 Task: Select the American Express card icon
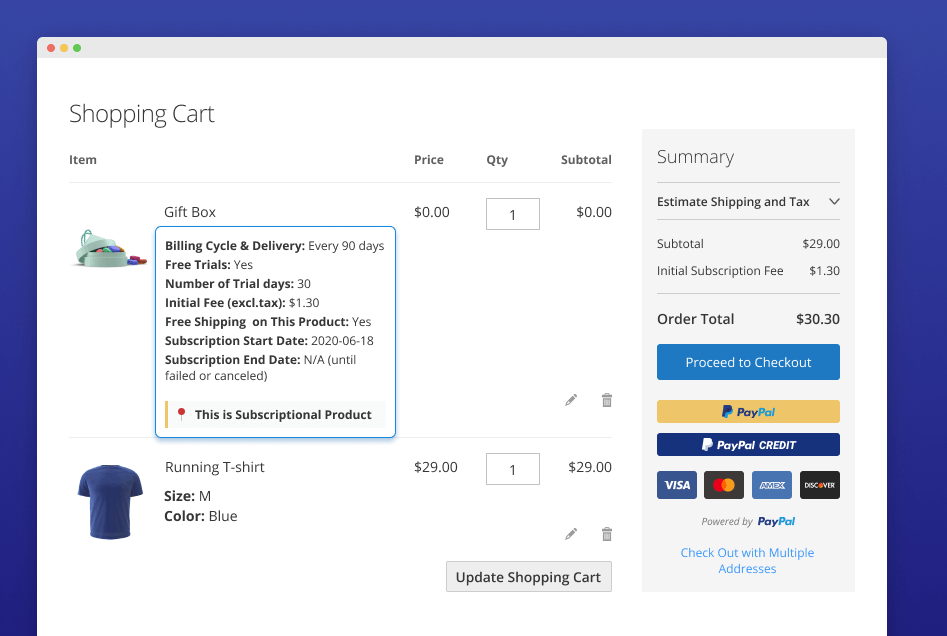click(771, 485)
